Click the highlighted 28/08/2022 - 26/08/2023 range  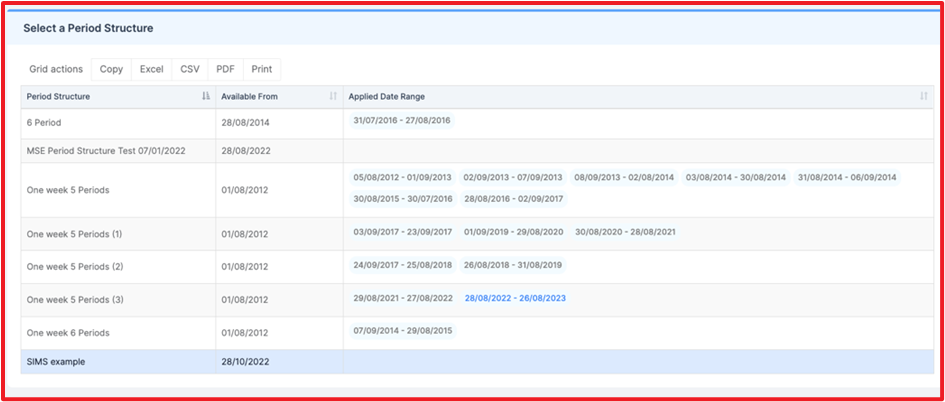515,298
